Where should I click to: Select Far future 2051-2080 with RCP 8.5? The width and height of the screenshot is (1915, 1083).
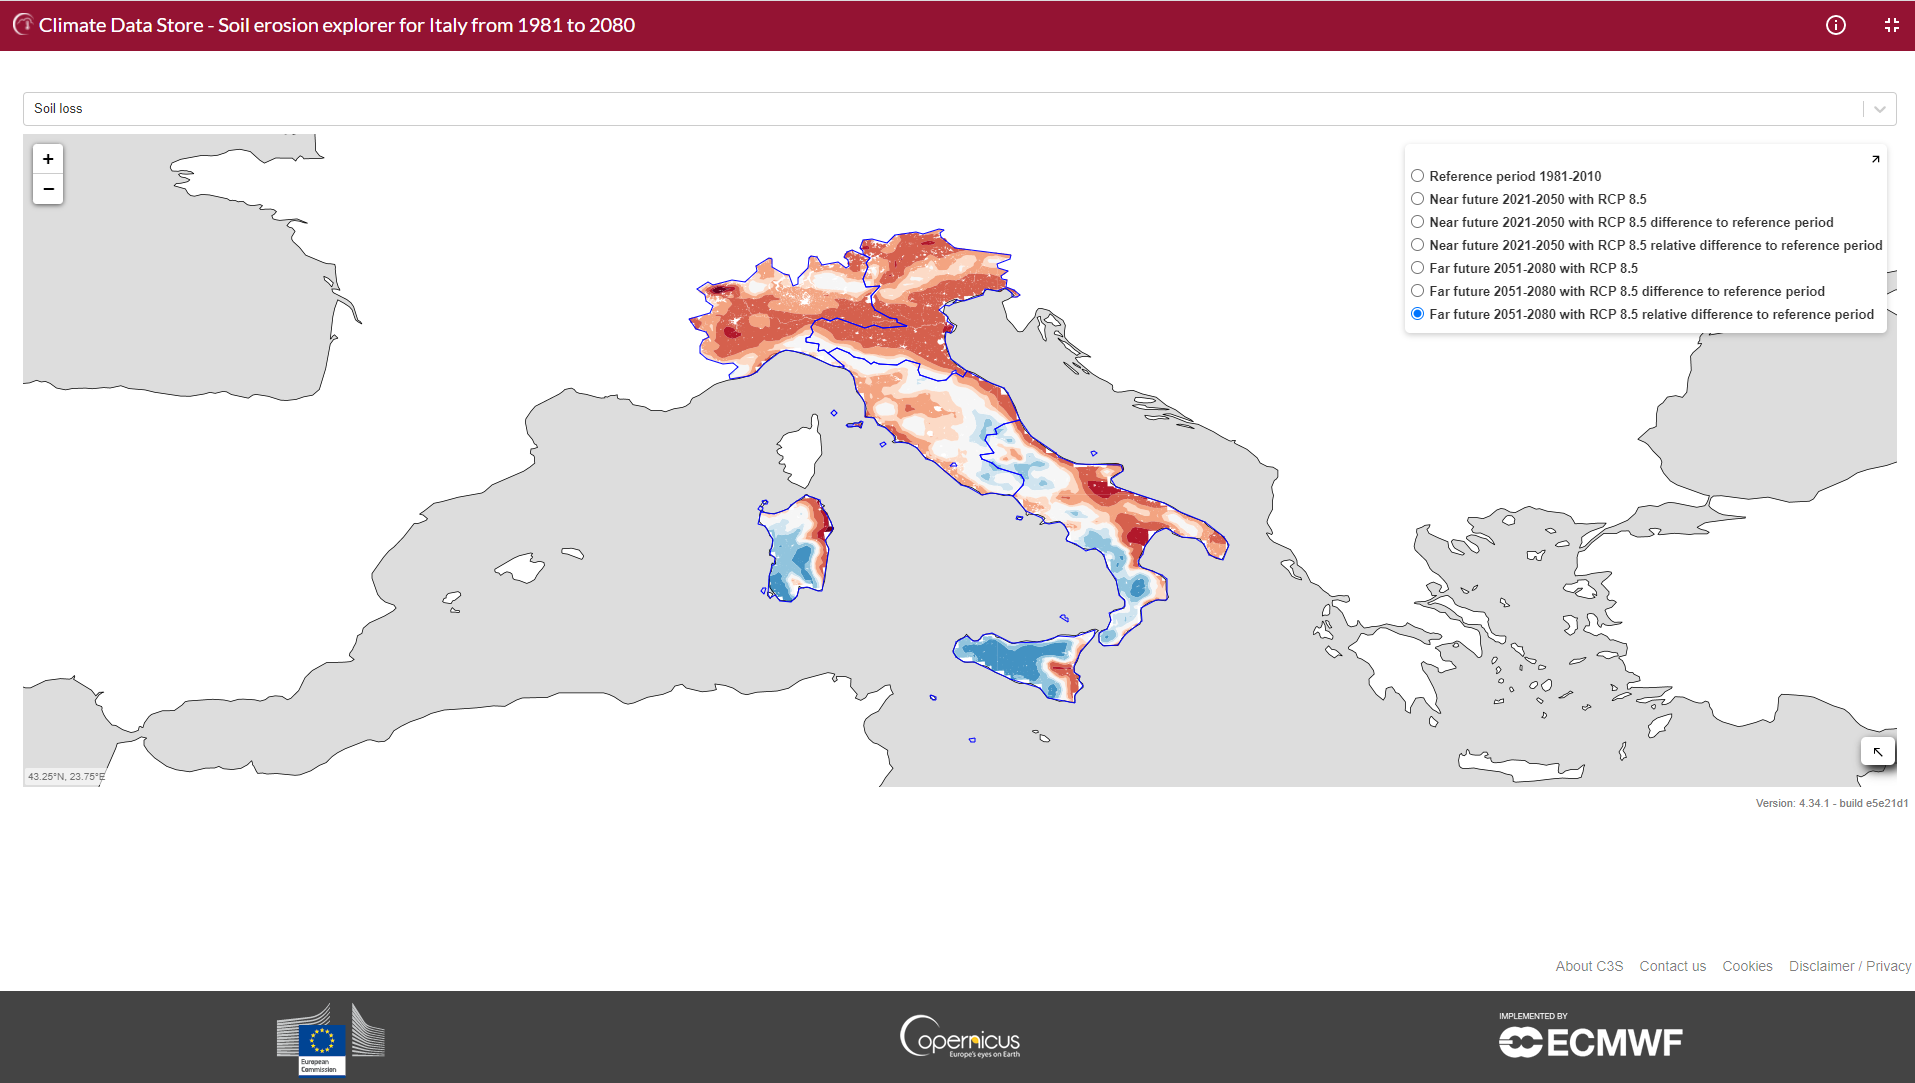[x=1417, y=268]
